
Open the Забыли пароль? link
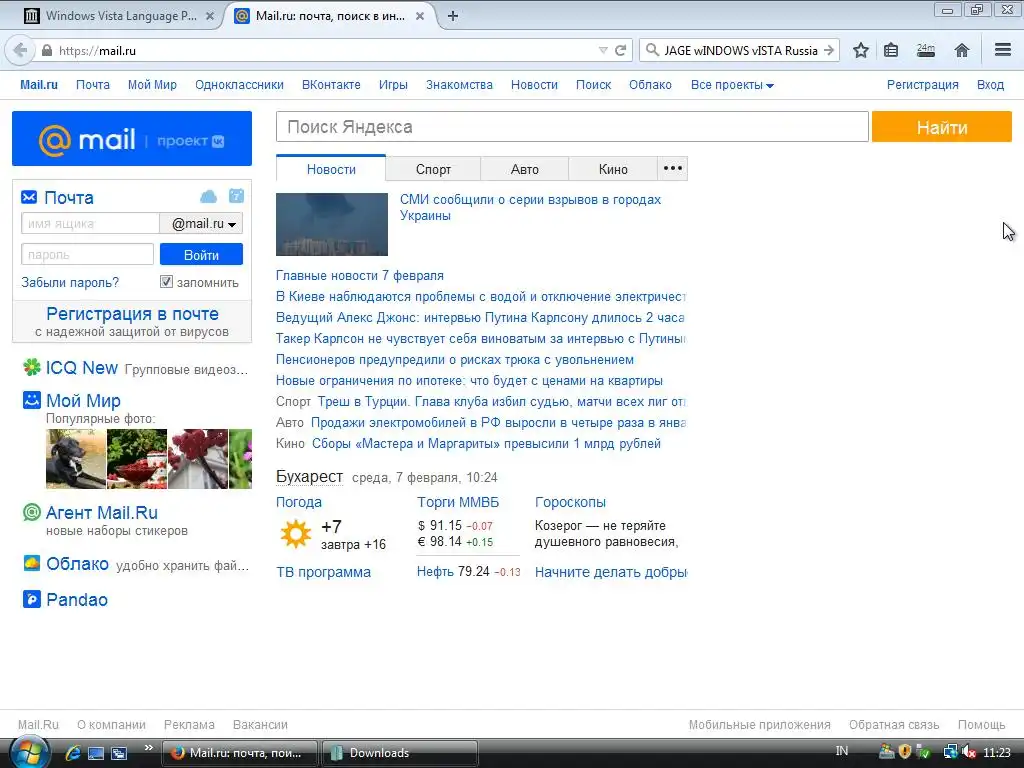click(70, 282)
